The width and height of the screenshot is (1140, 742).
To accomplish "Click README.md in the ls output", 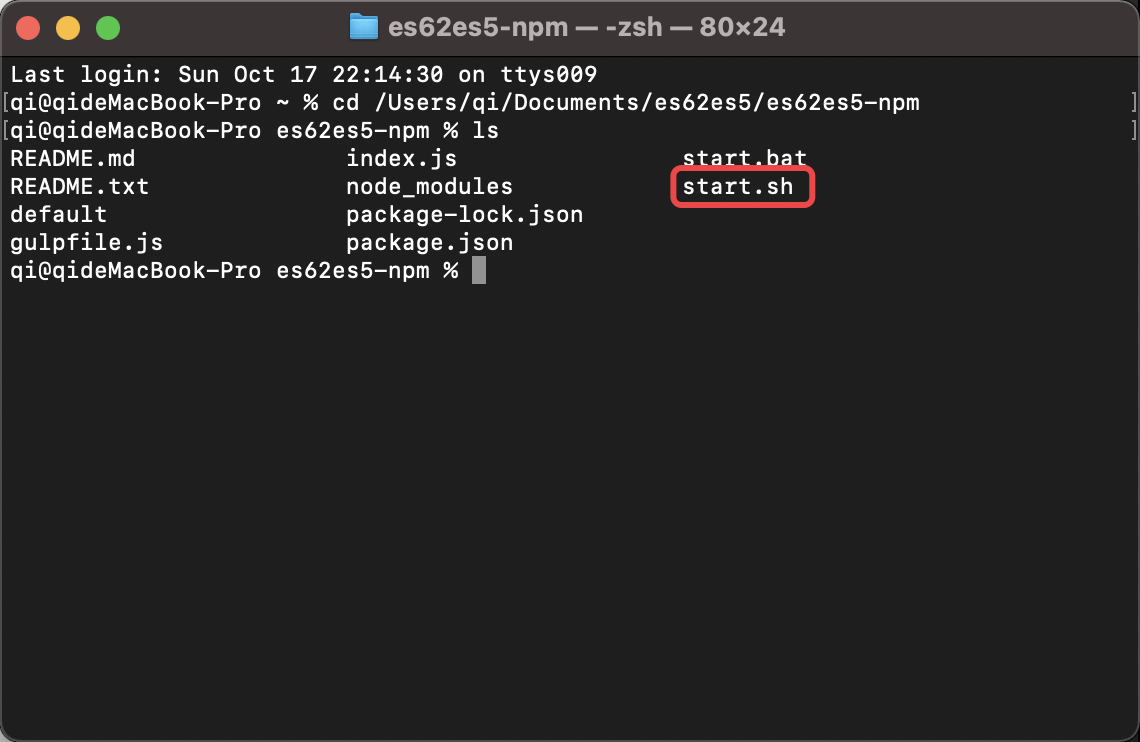I will [72, 159].
